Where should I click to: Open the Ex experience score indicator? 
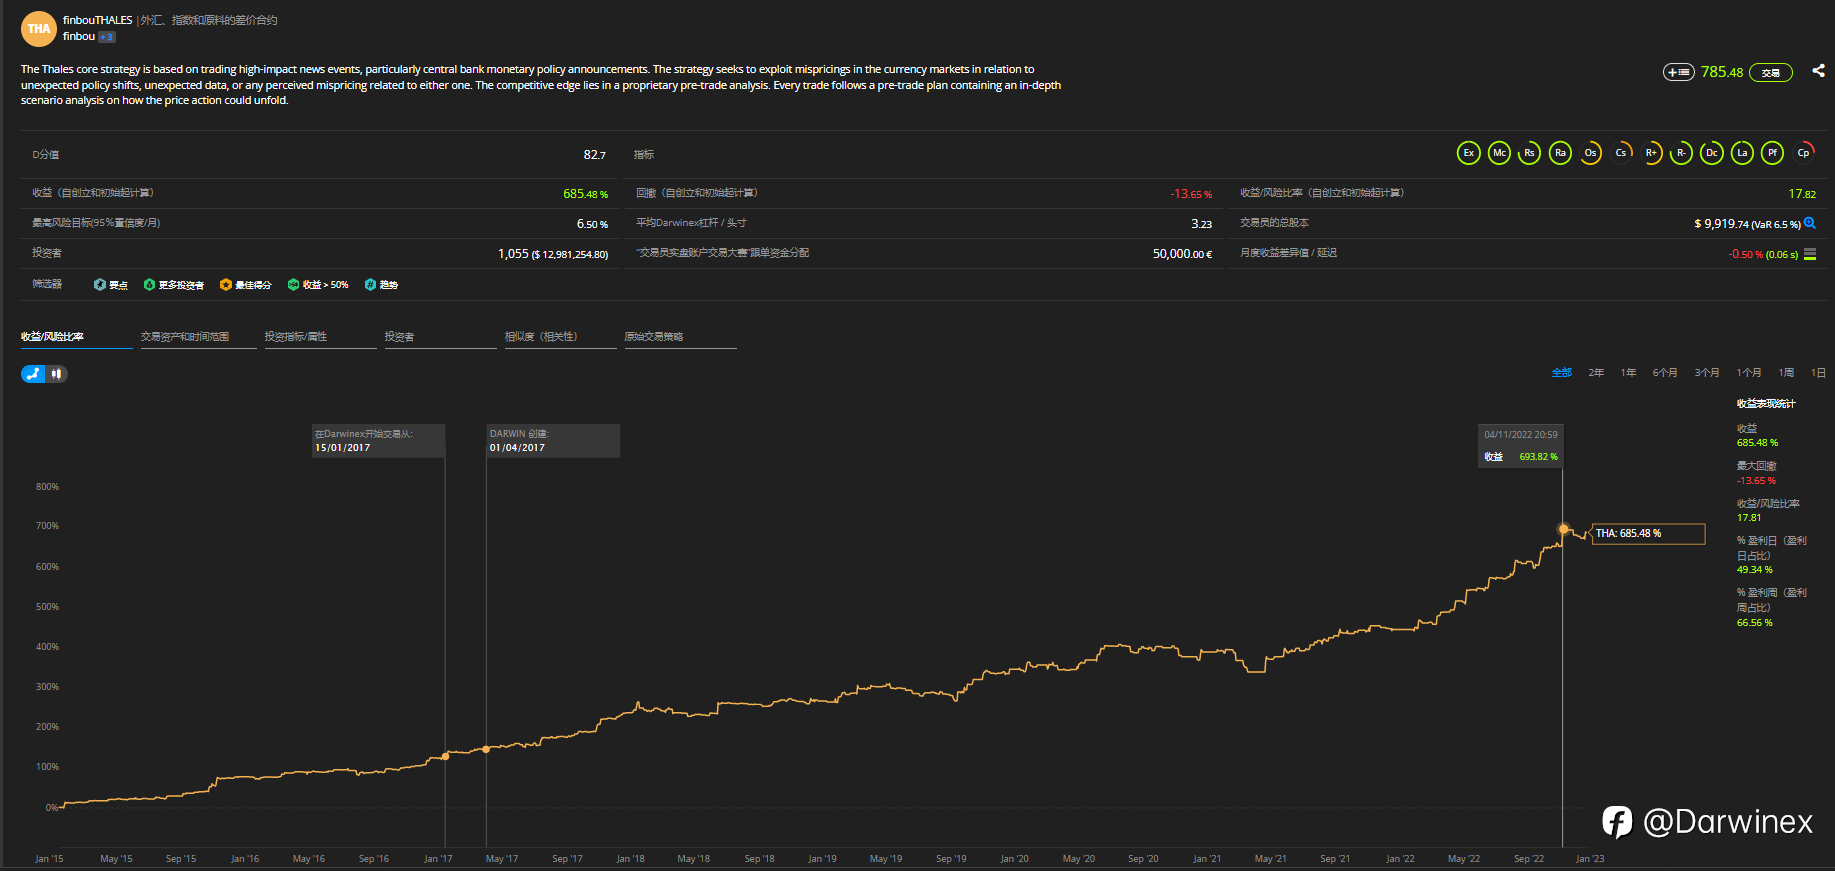click(1468, 153)
